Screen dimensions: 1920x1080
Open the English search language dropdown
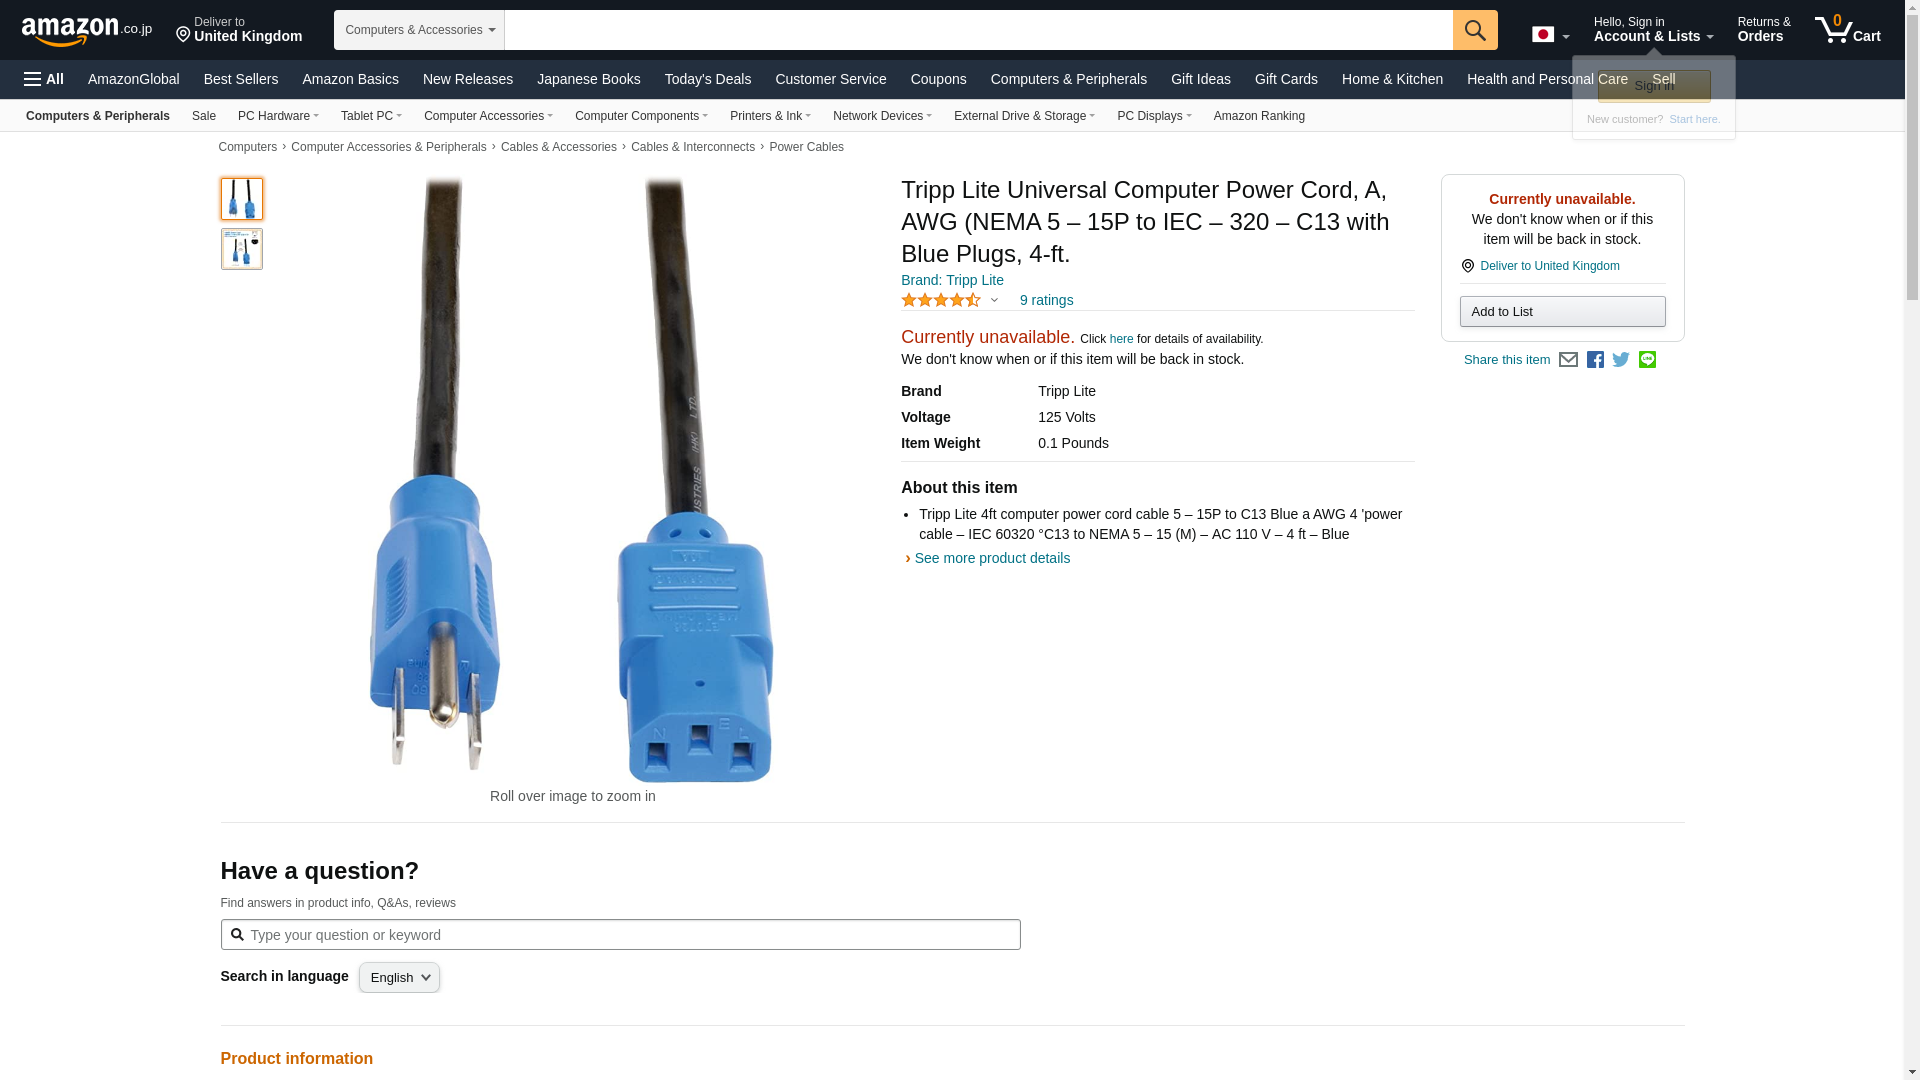tap(399, 978)
